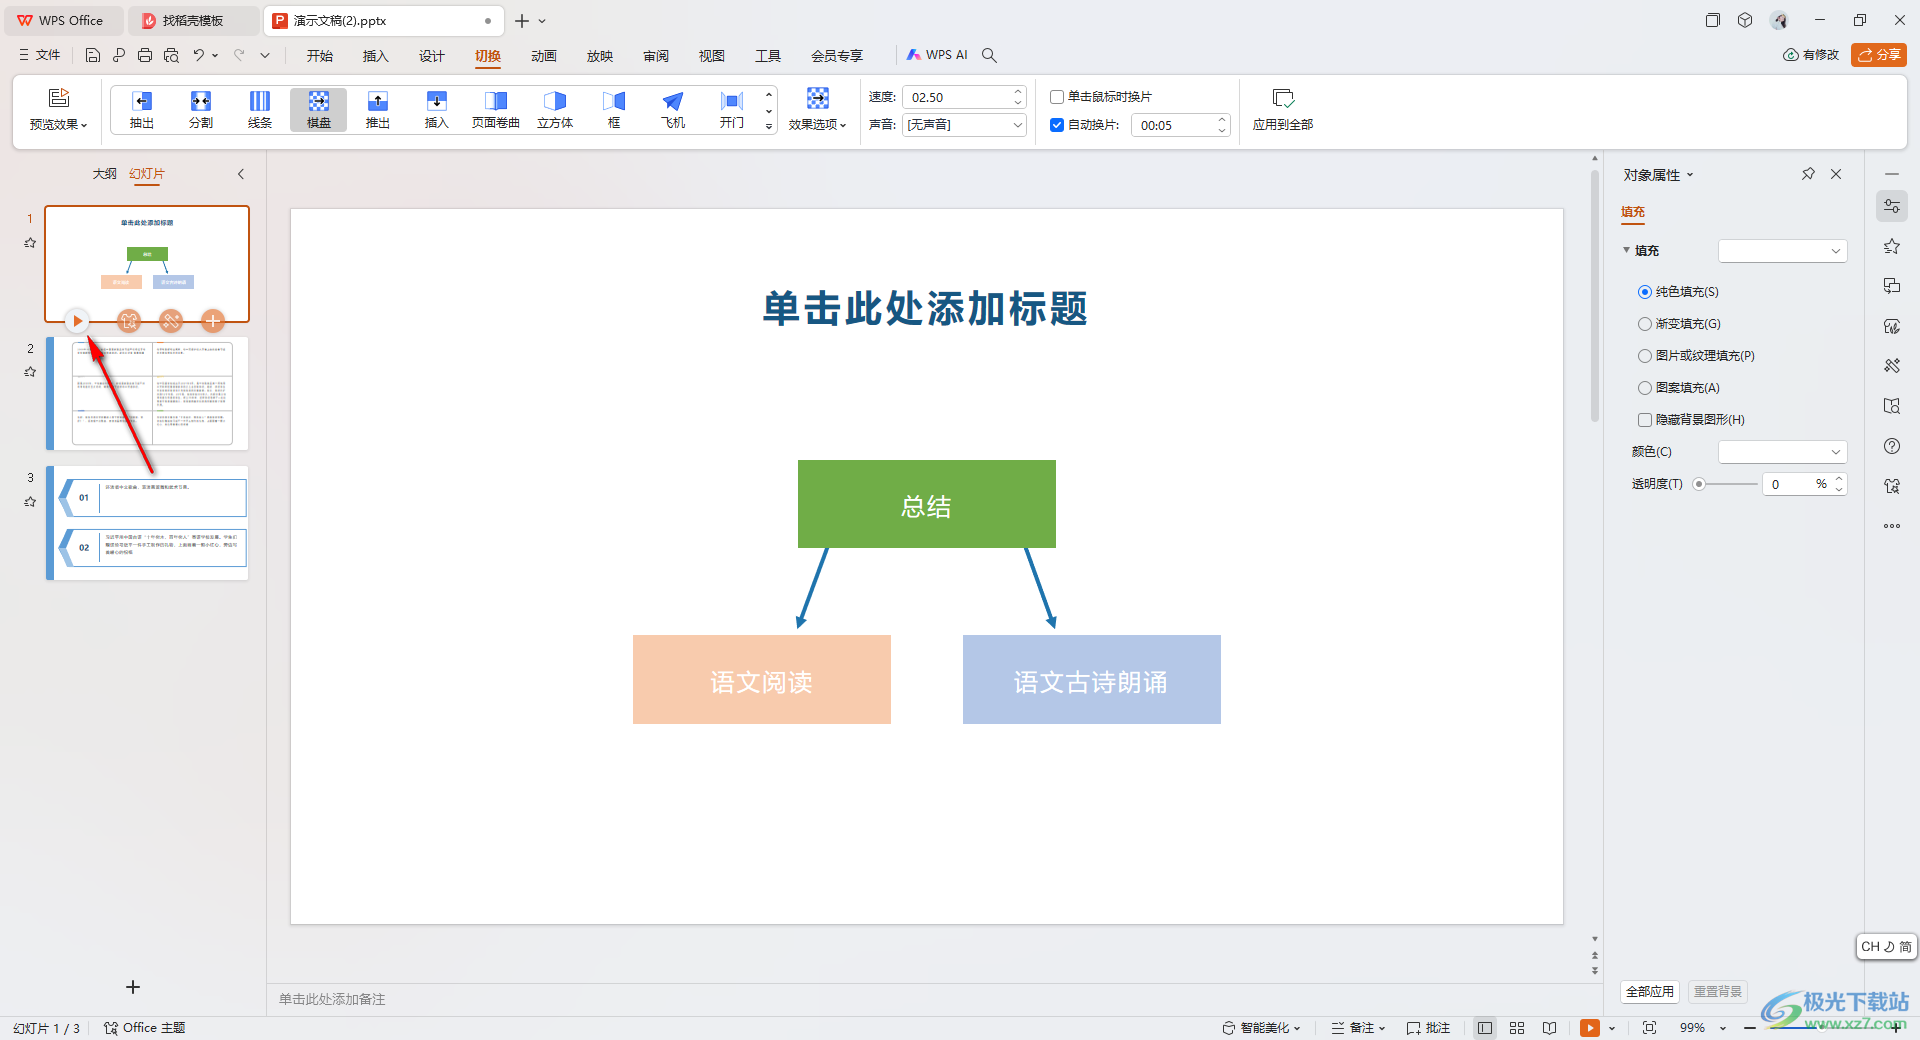Switch to 大纲 outline tab
1920x1040 pixels.
(x=105, y=174)
